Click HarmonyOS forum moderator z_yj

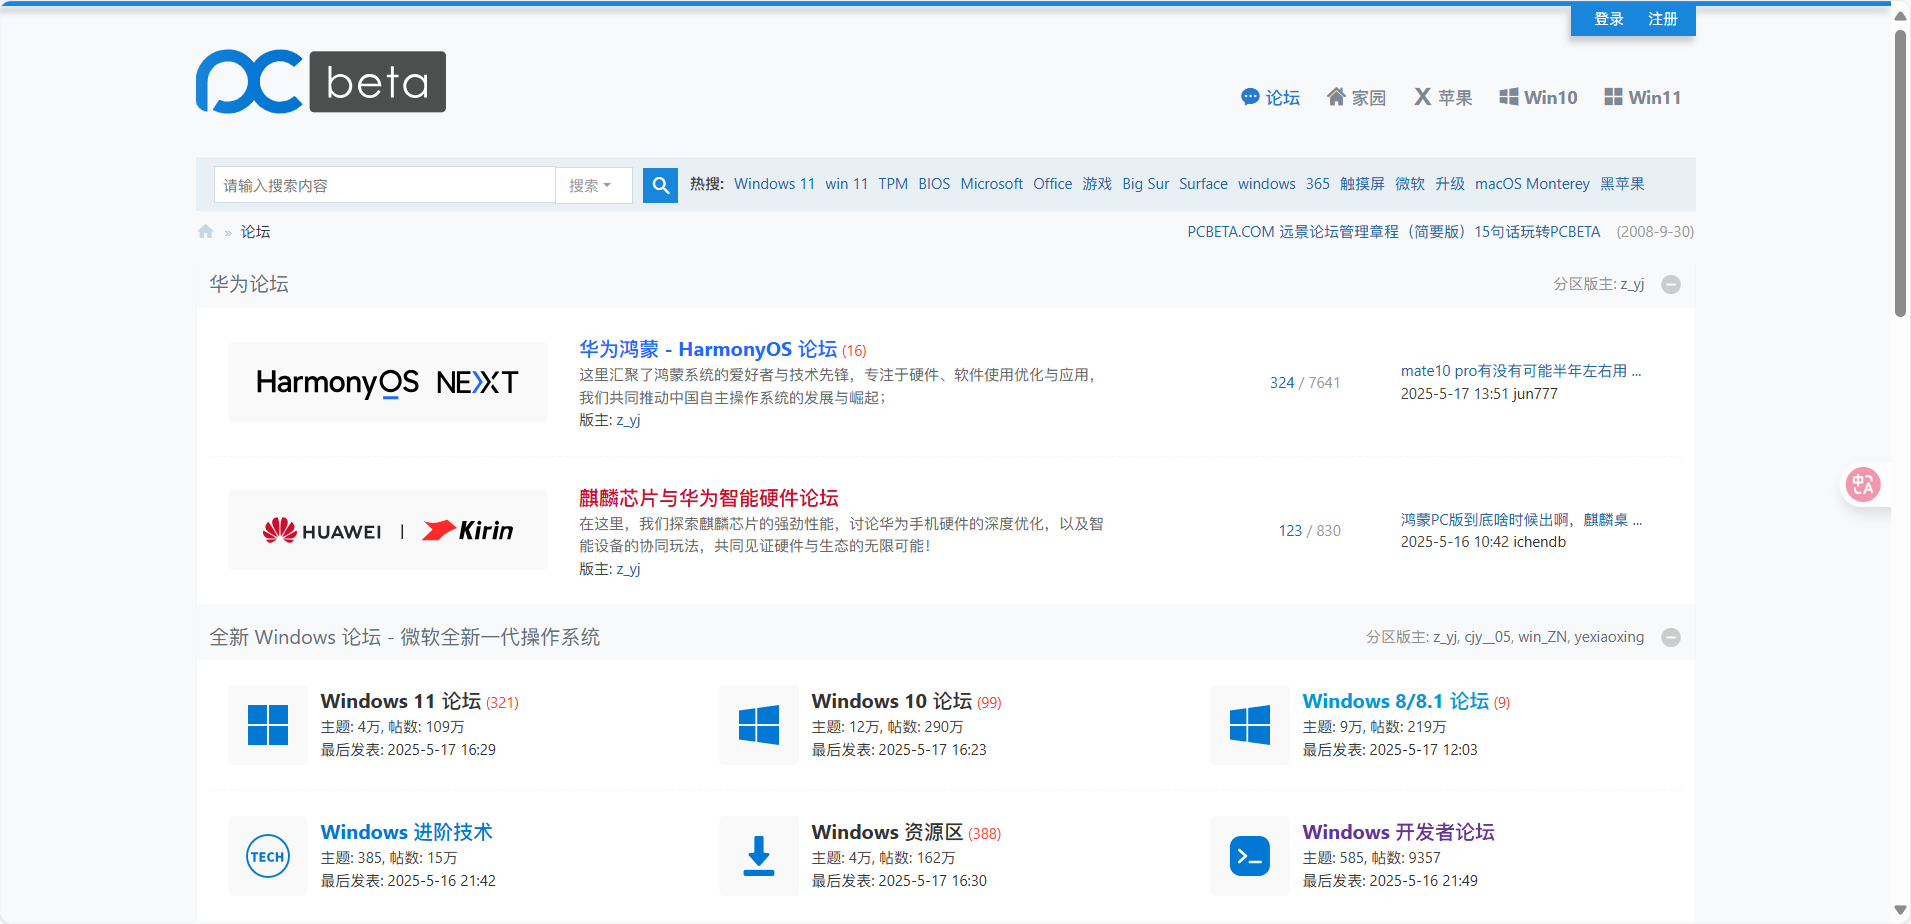tap(628, 421)
